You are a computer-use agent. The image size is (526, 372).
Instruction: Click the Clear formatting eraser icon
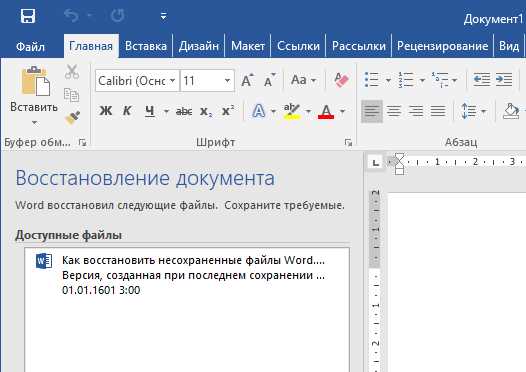point(341,80)
